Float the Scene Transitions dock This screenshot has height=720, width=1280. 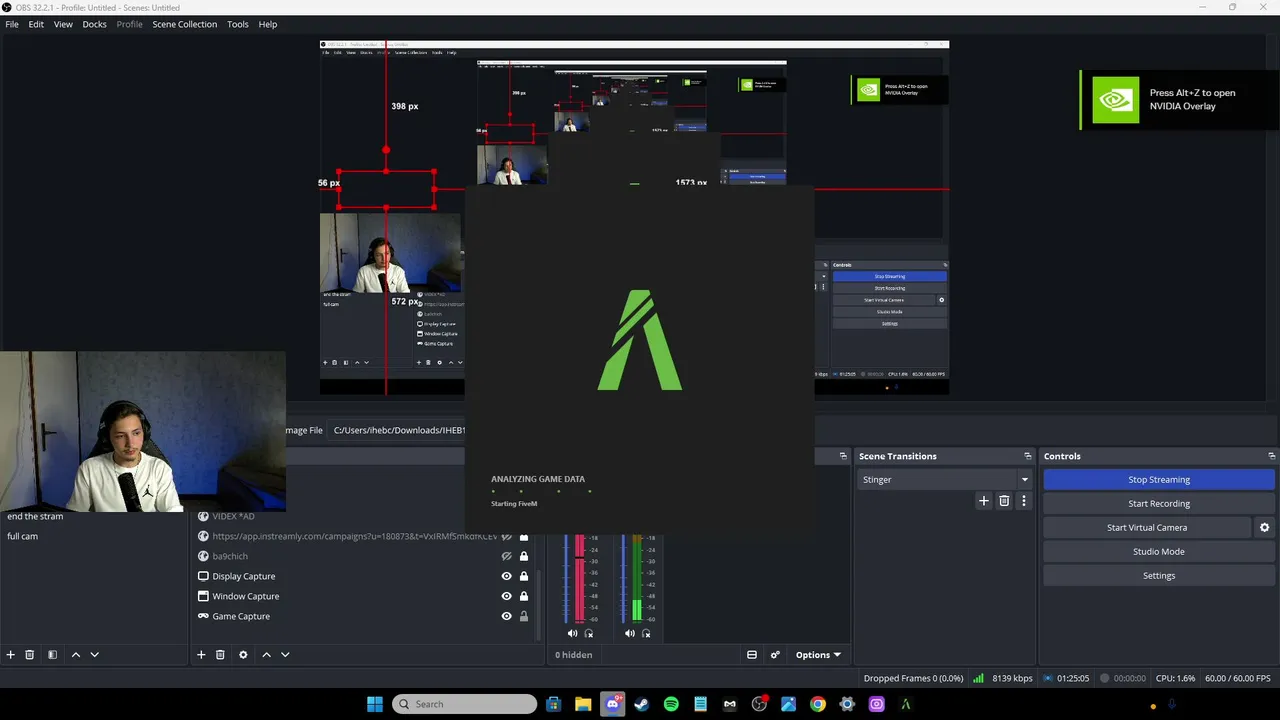click(1027, 456)
